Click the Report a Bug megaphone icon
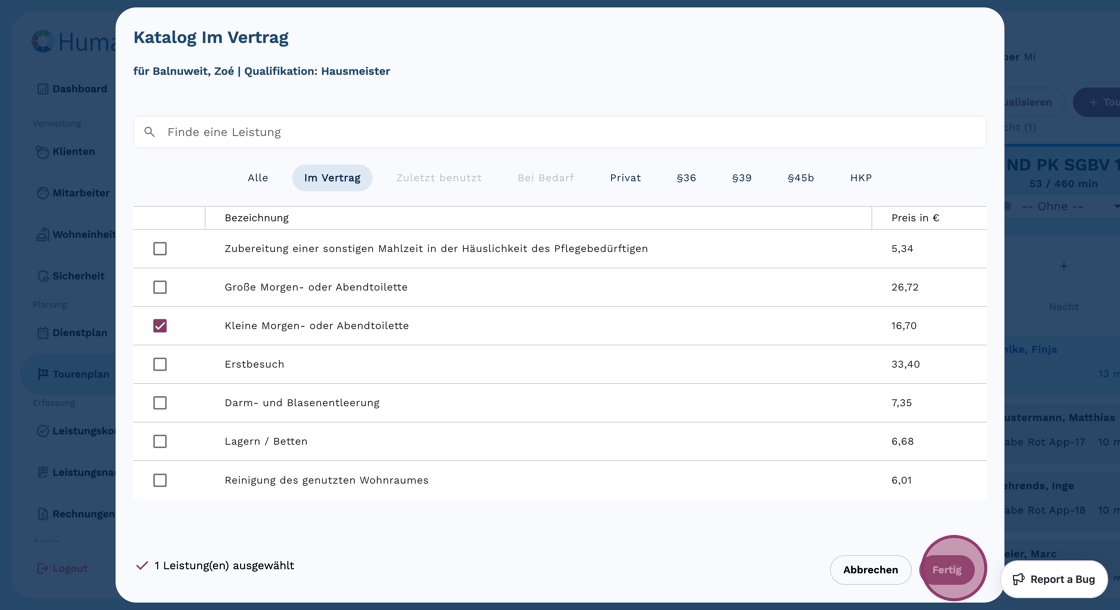Screen dimensions: 1120x610 (x=1019, y=579)
